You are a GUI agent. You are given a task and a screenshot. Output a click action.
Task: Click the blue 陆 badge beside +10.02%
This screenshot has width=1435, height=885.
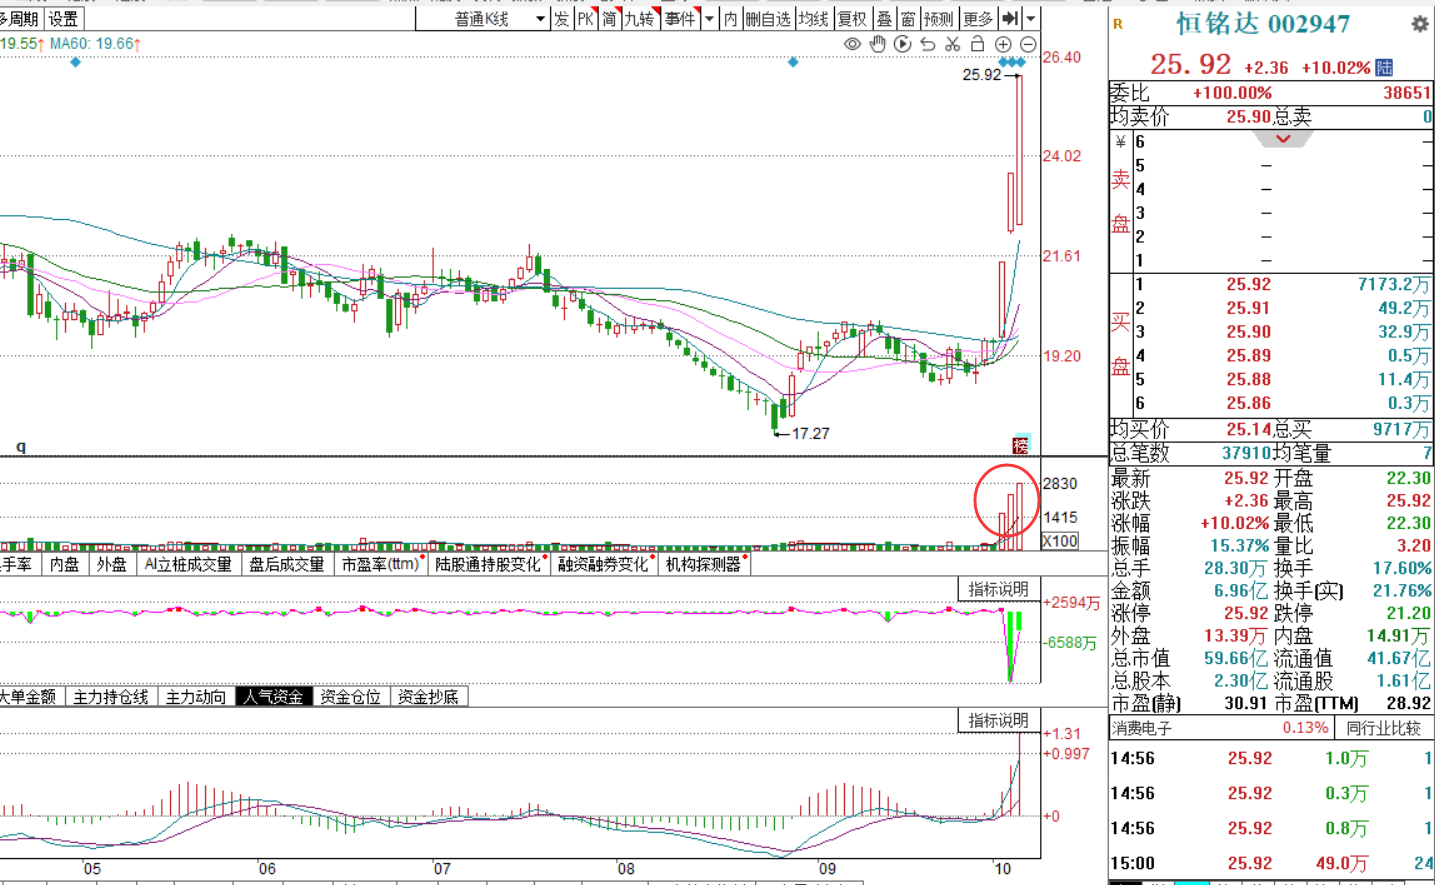click(1384, 67)
